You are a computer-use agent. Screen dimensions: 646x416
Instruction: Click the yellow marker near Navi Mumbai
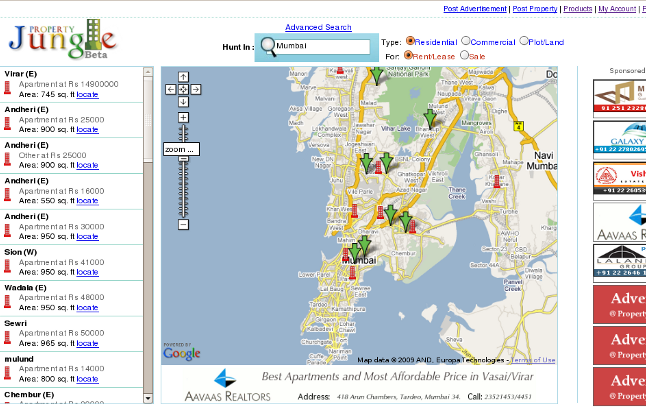(x=518, y=126)
